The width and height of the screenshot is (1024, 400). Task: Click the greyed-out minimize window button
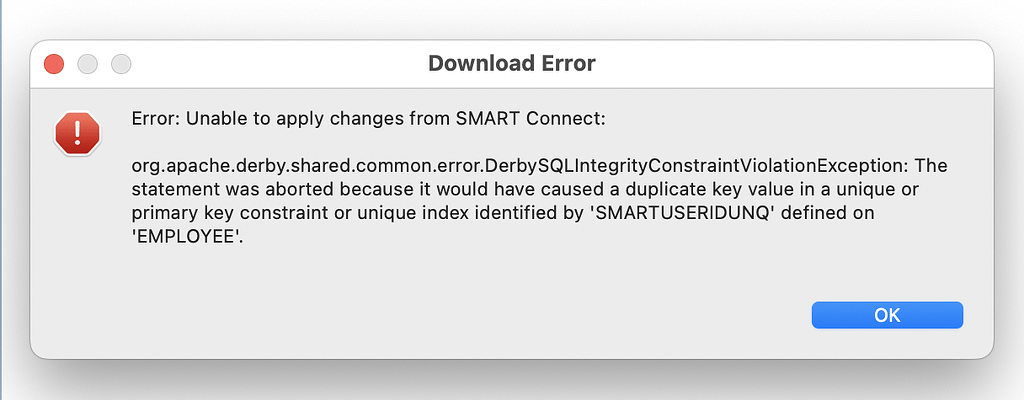click(88, 64)
